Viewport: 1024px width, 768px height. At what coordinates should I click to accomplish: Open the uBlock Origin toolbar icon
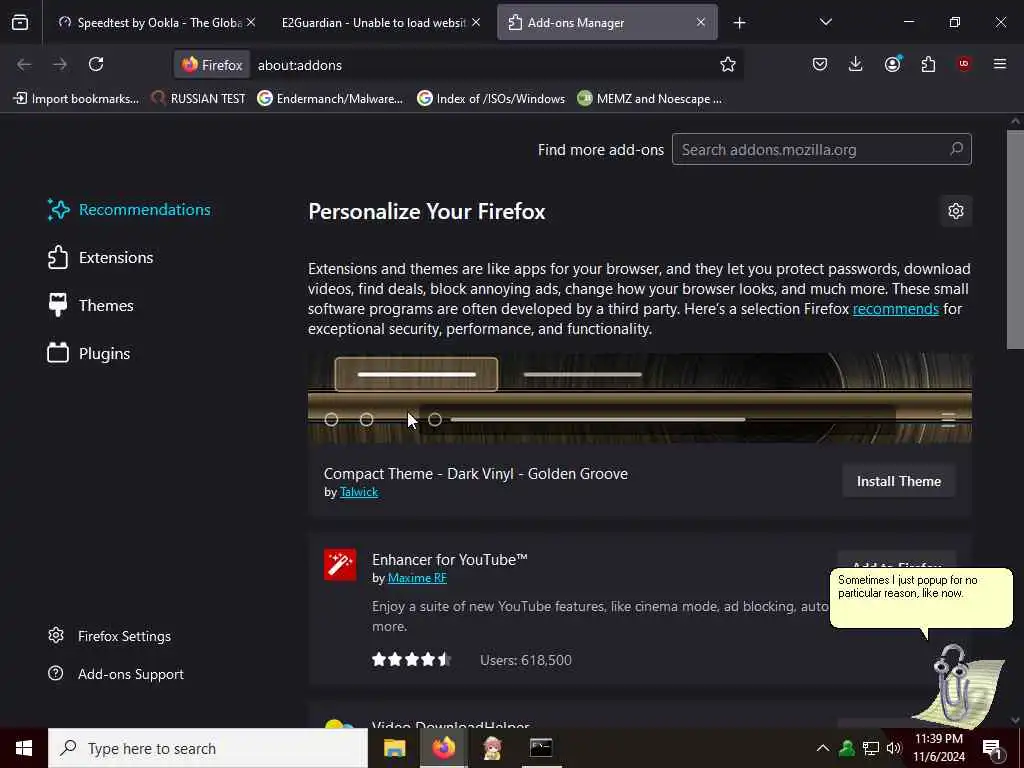(x=964, y=63)
